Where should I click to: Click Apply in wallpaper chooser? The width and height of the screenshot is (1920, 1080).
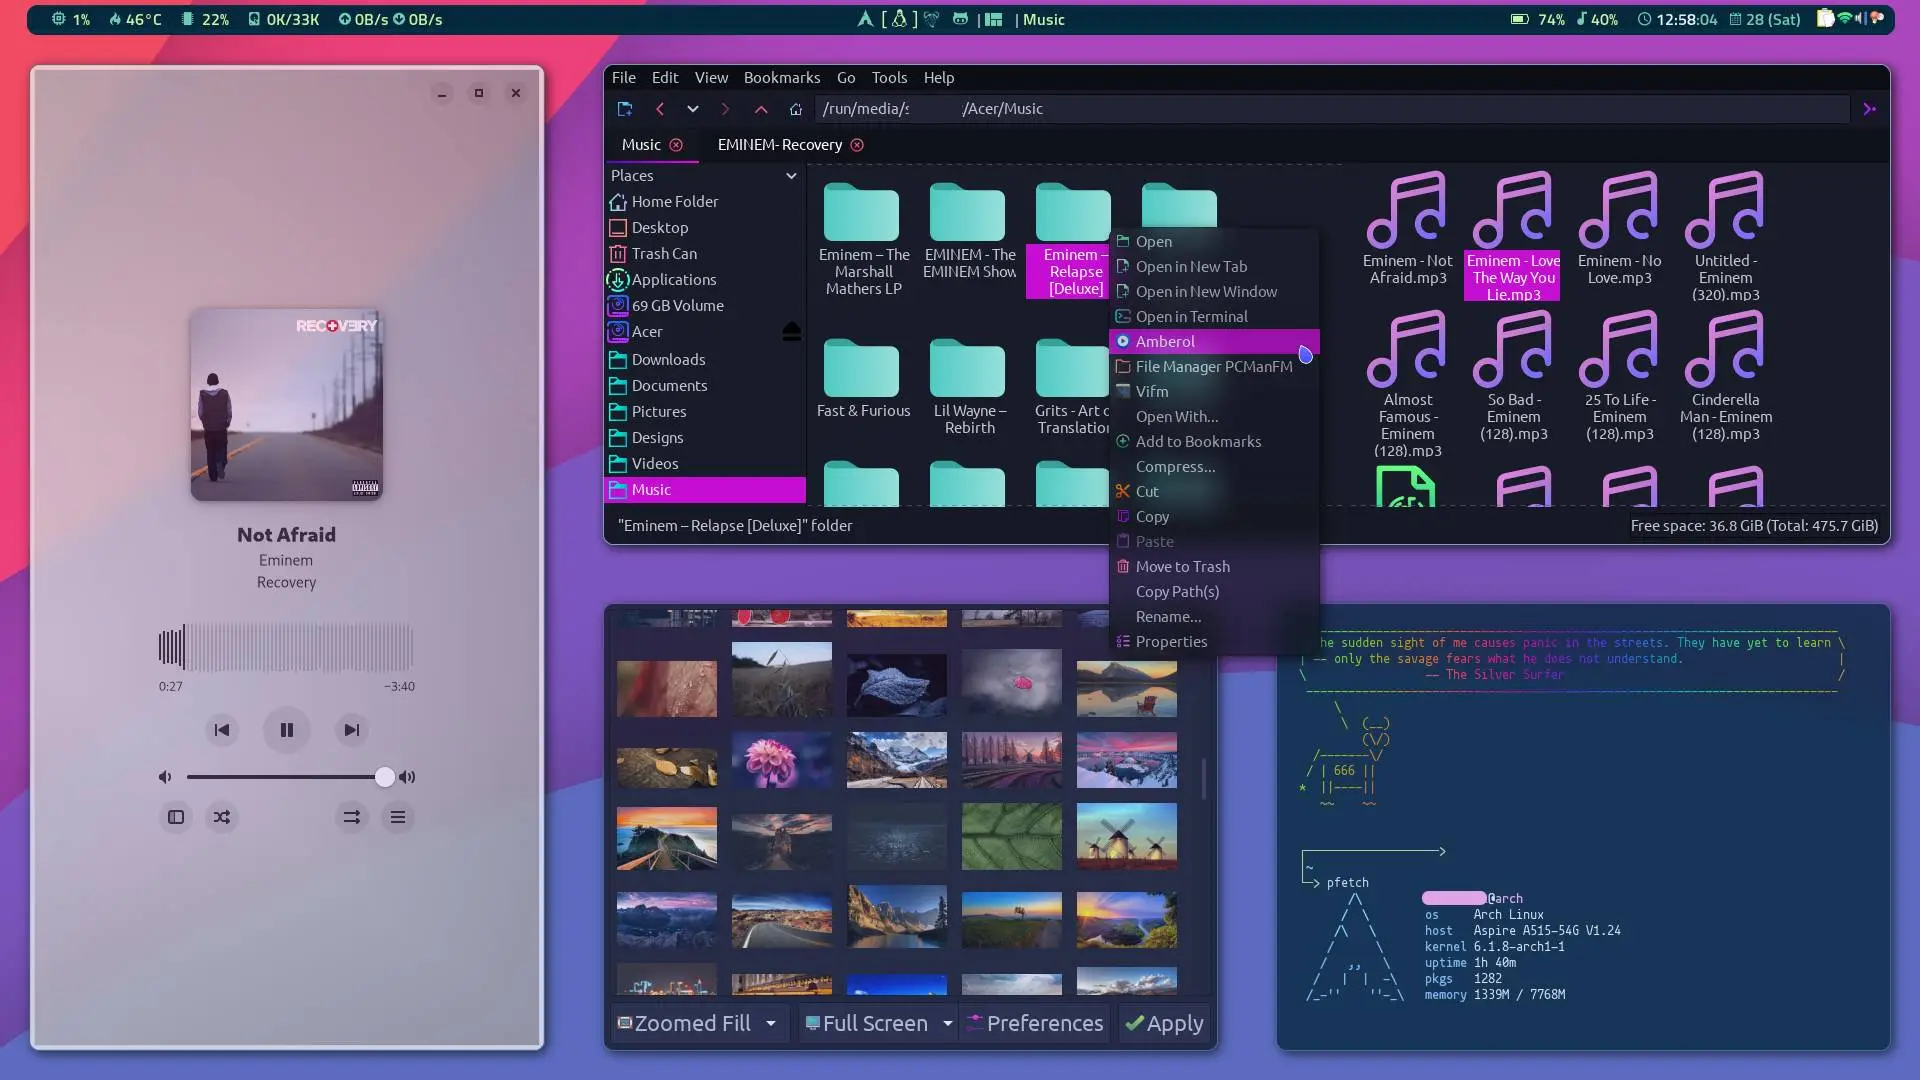coord(1164,1023)
